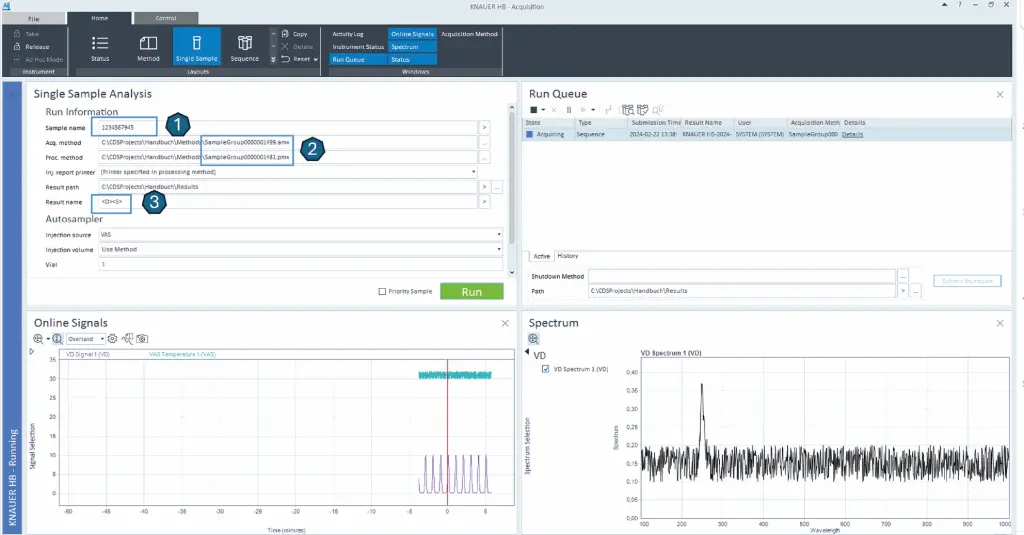
Task: Click the Submit Shutdown button
Action: click(x=967, y=281)
